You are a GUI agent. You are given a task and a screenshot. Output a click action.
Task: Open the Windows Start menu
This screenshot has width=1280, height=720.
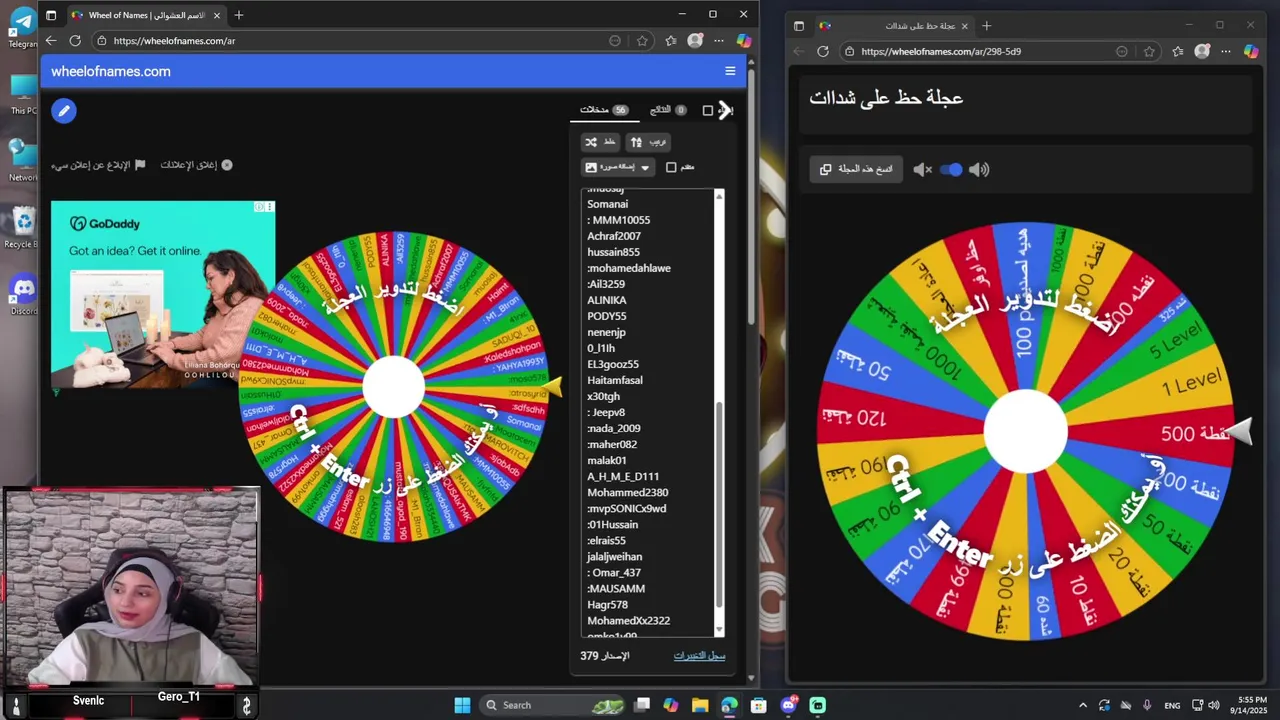[462, 705]
